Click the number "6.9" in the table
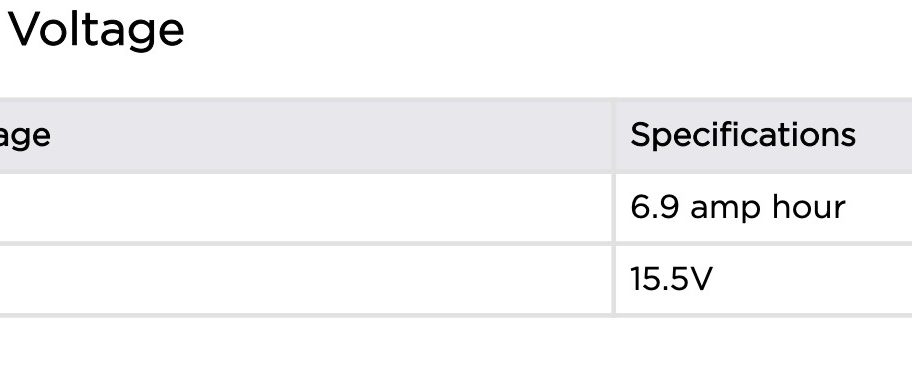This screenshot has width=912, height=382. 654,208
